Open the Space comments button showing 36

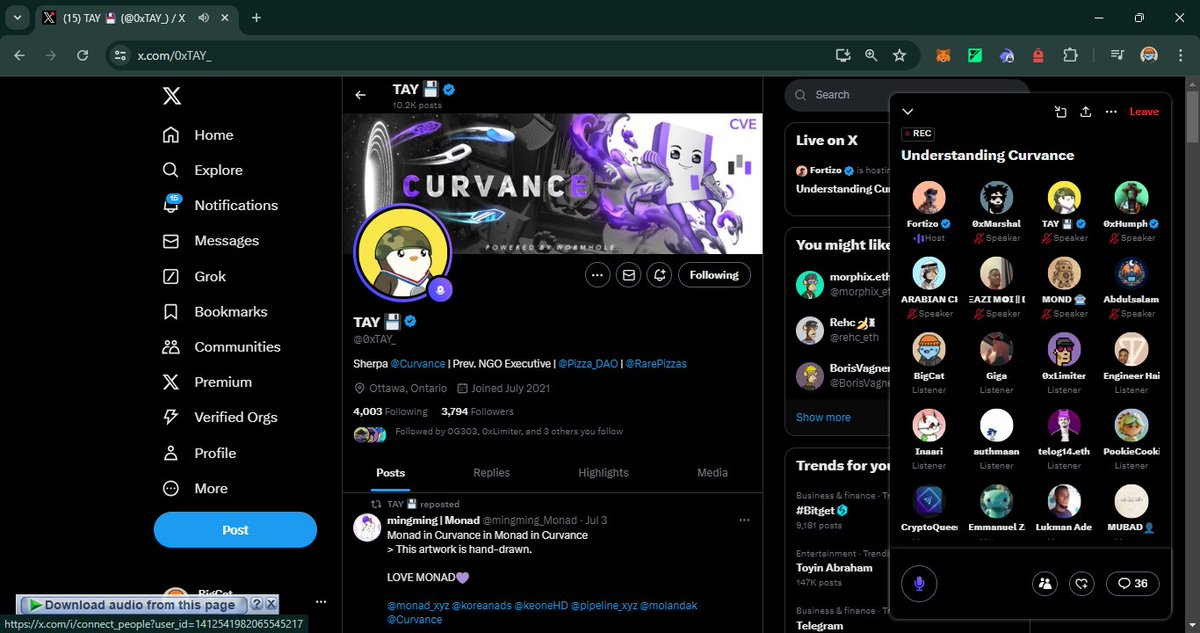[x=1132, y=583]
